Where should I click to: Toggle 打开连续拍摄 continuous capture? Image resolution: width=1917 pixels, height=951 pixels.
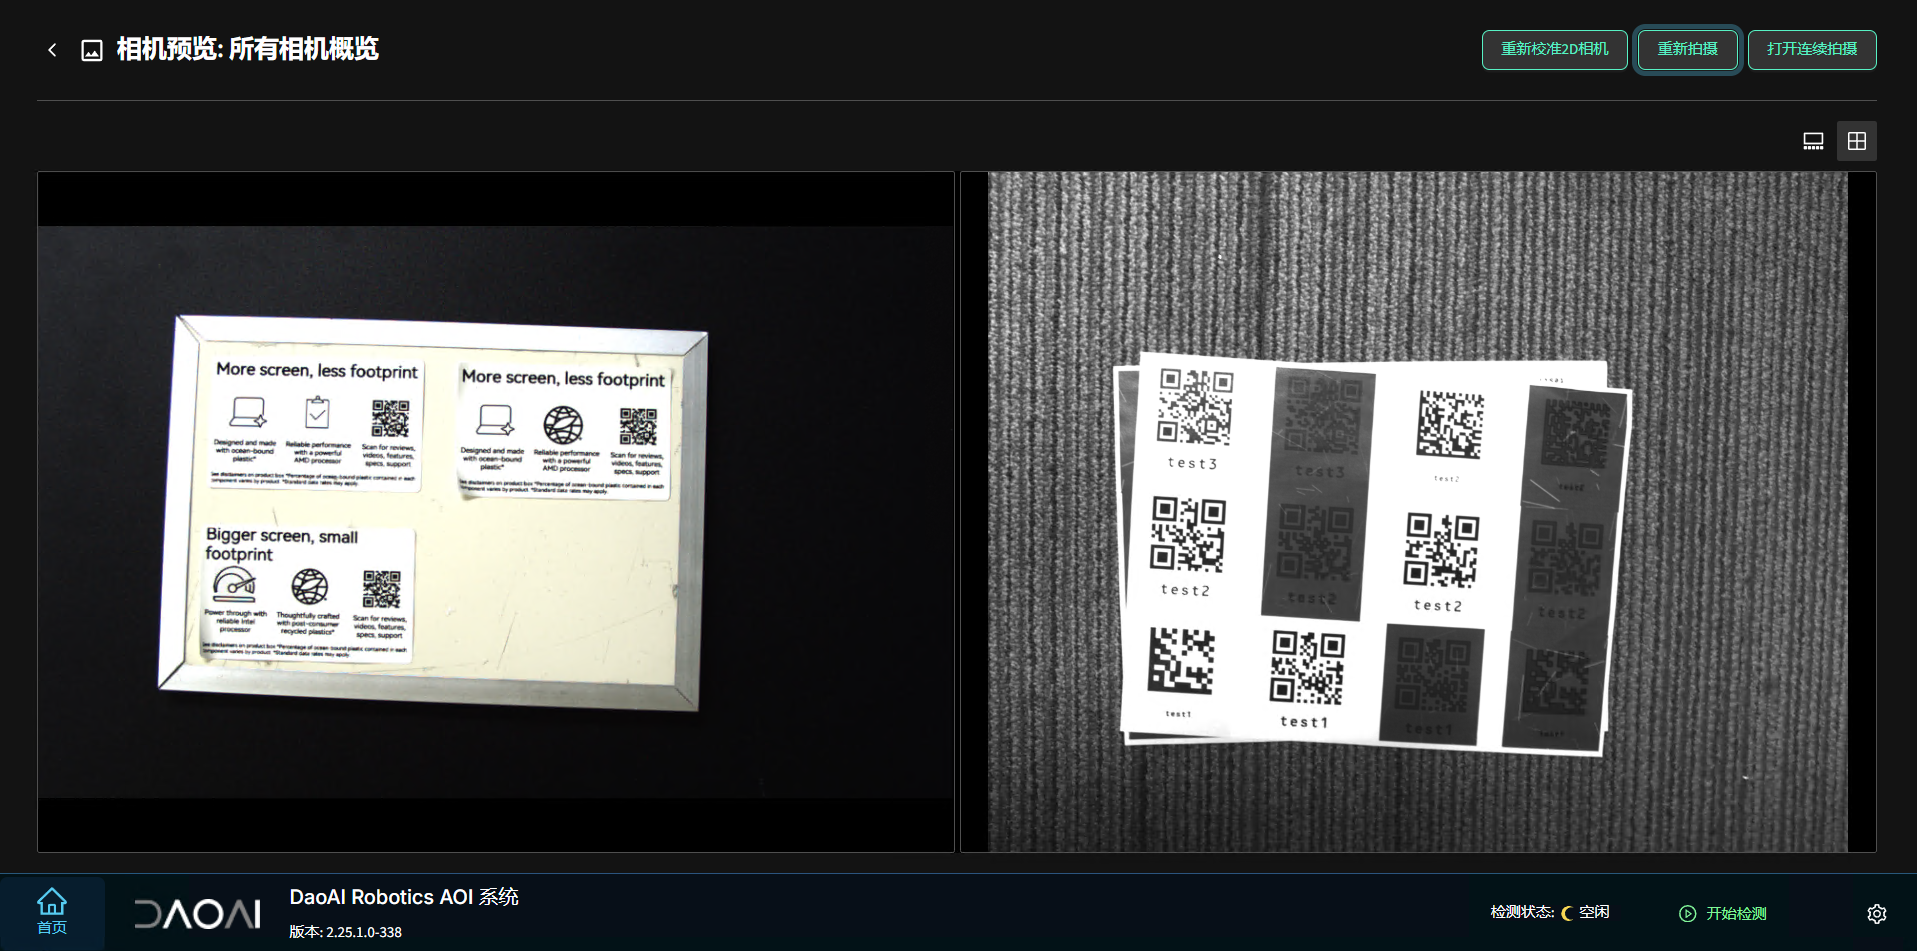1811,50
